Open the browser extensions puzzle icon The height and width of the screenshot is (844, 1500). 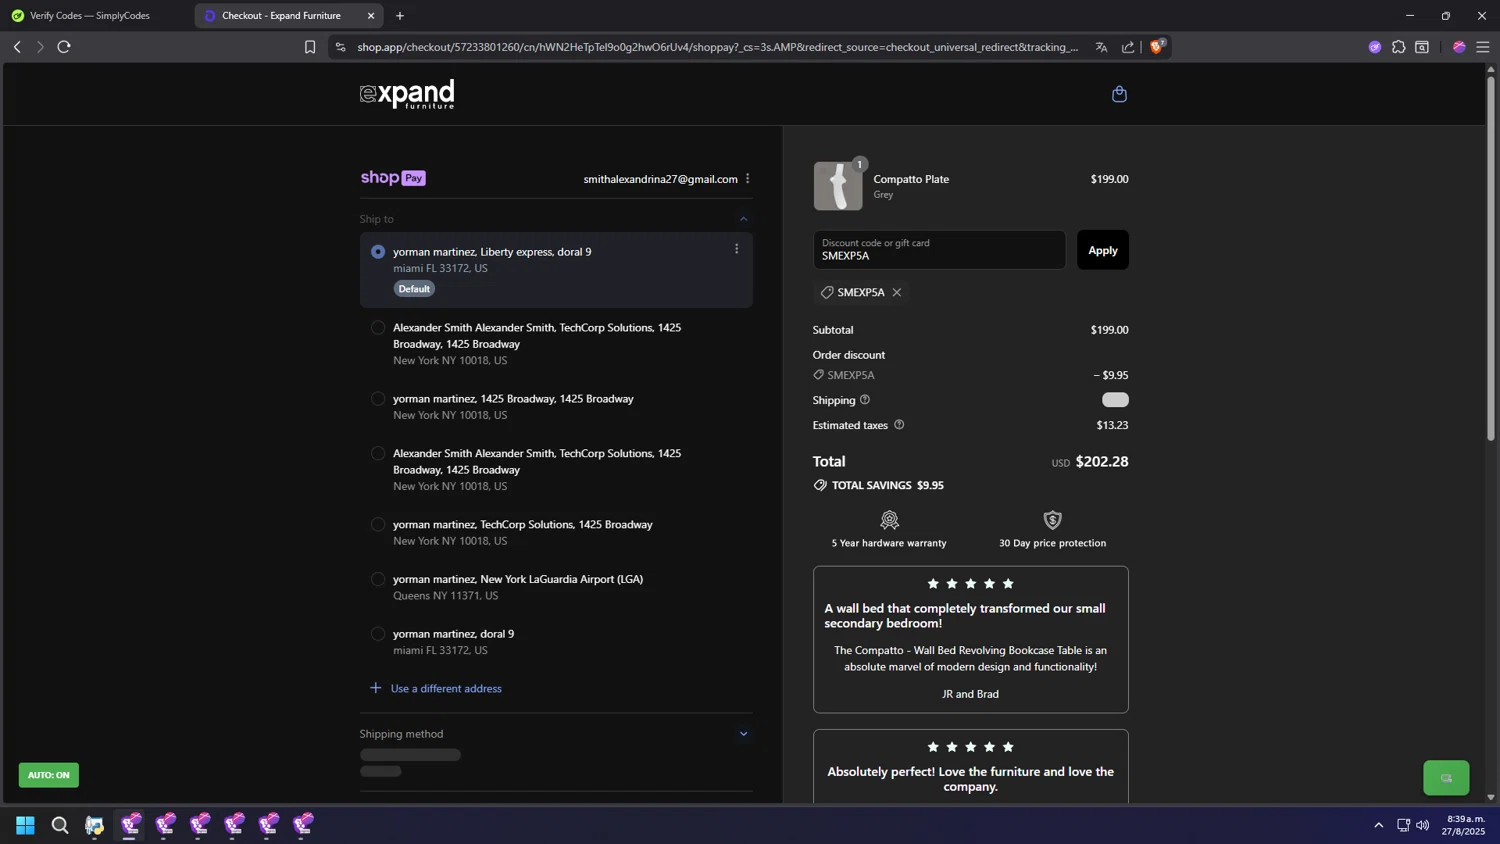click(x=1399, y=47)
